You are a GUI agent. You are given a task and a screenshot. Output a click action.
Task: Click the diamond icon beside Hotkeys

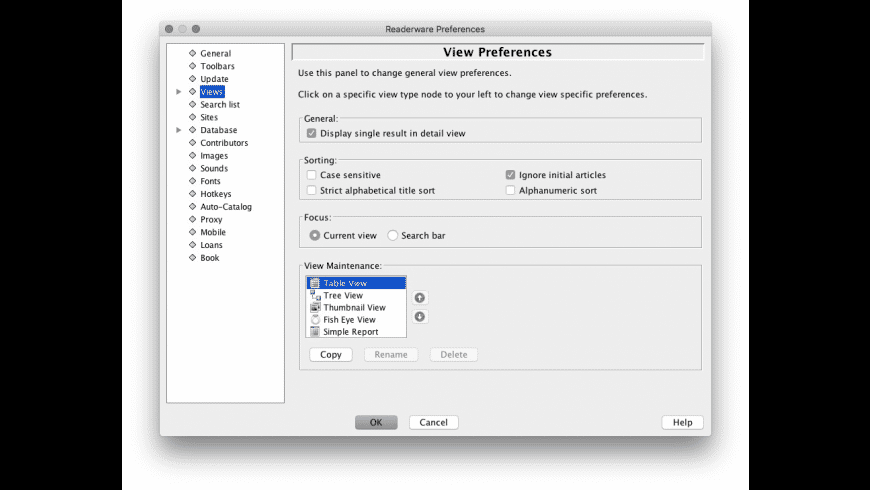tap(193, 194)
